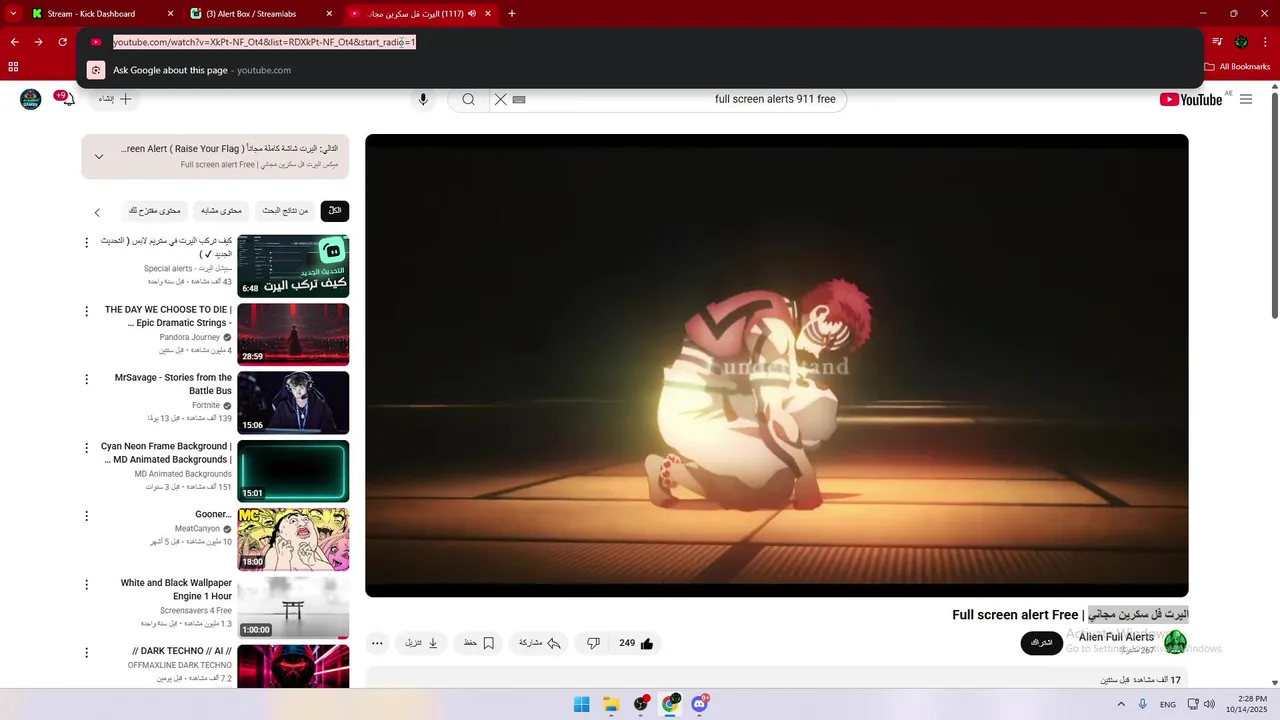The image size is (1280, 720).
Task: Open options for كيف تركب اليرت video
Action: (x=86, y=243)
